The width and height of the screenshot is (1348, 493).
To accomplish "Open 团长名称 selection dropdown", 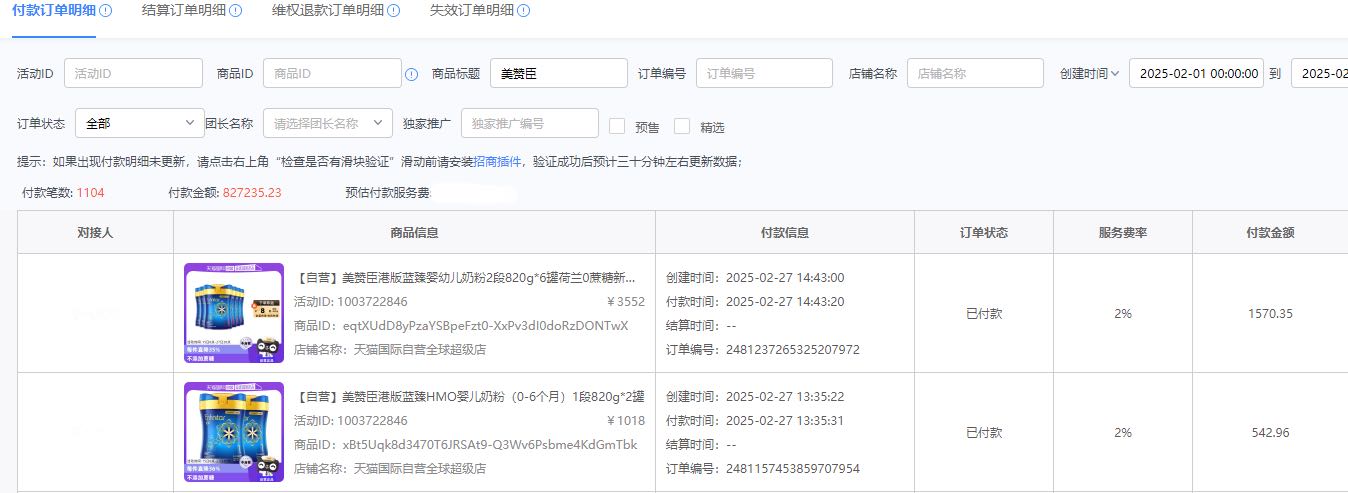I will click(328, 123).
